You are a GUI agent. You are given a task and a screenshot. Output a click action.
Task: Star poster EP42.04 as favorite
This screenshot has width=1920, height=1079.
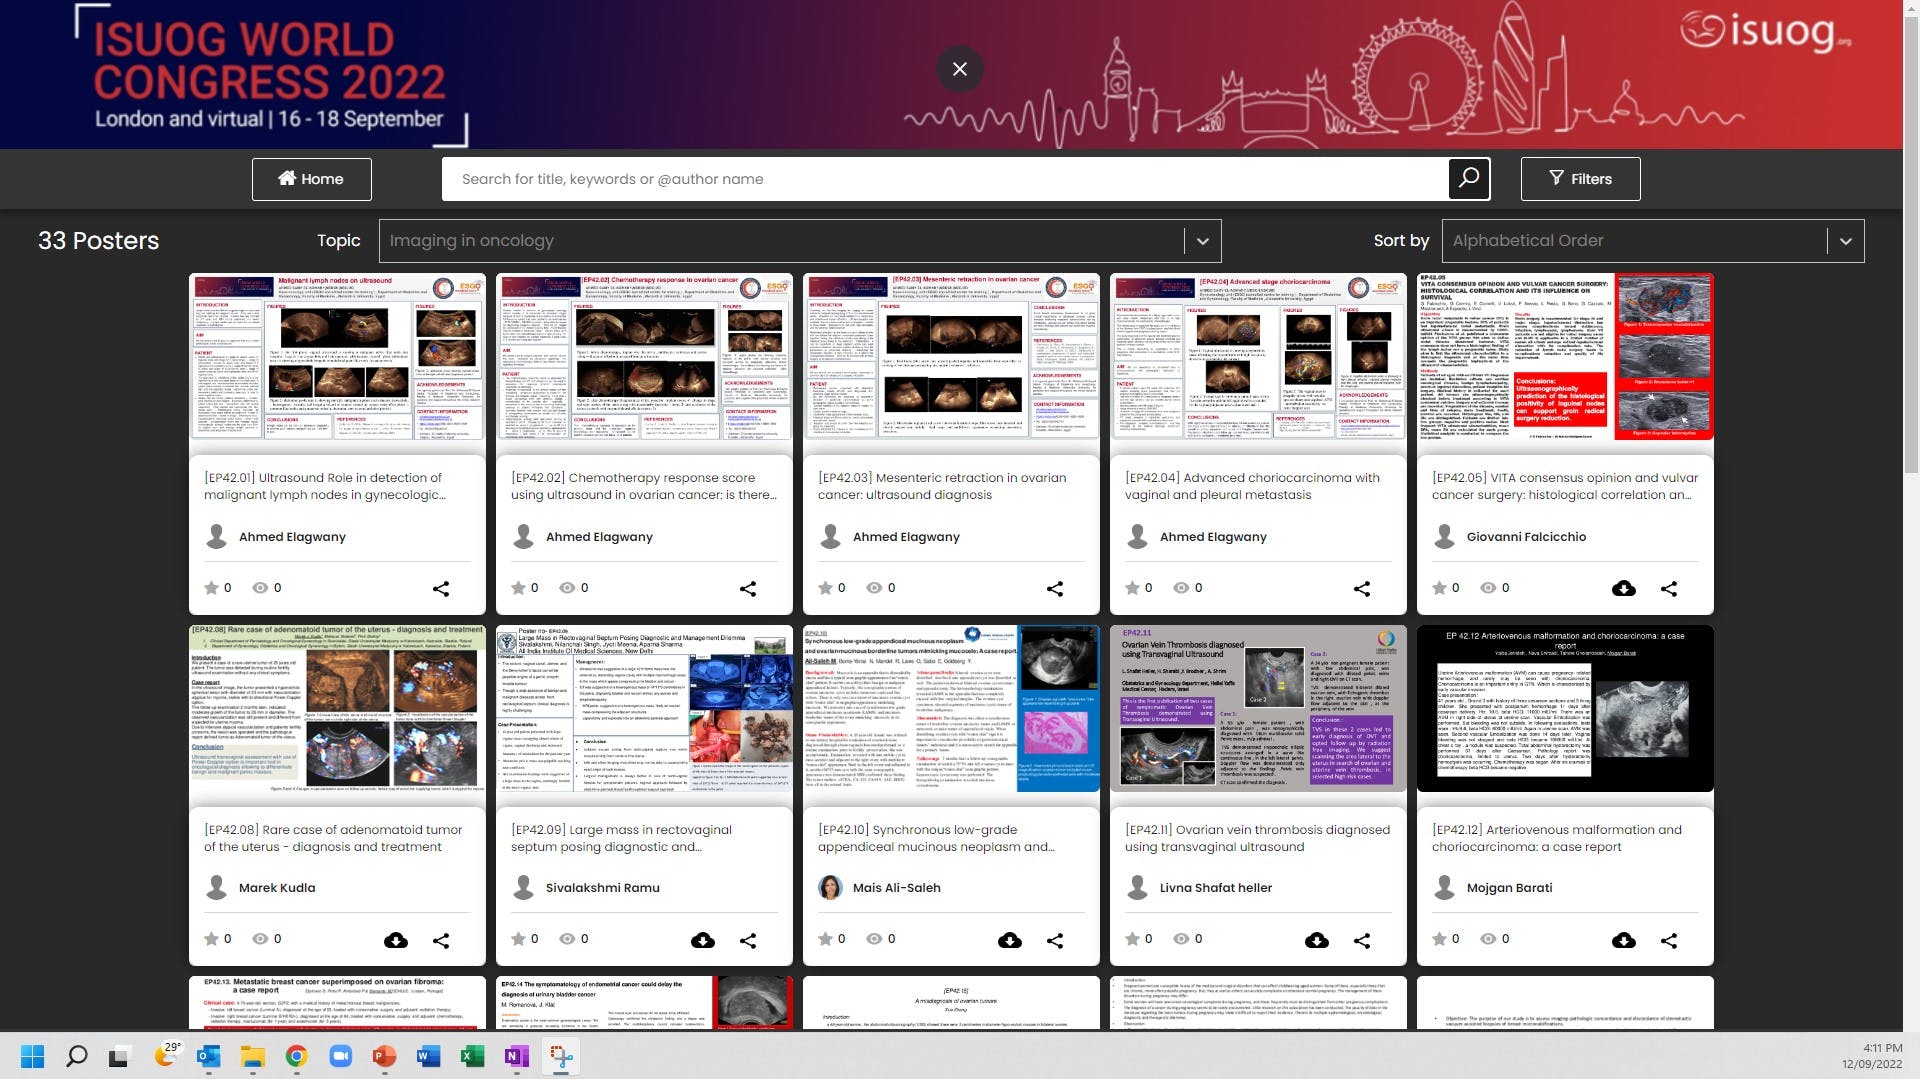point(1132,588)
